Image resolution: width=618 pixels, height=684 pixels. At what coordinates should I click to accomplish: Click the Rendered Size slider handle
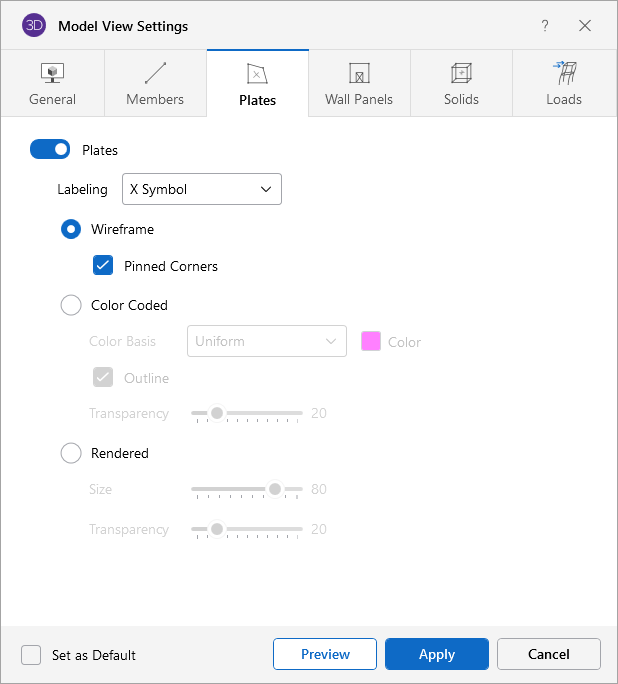point(275,489)
